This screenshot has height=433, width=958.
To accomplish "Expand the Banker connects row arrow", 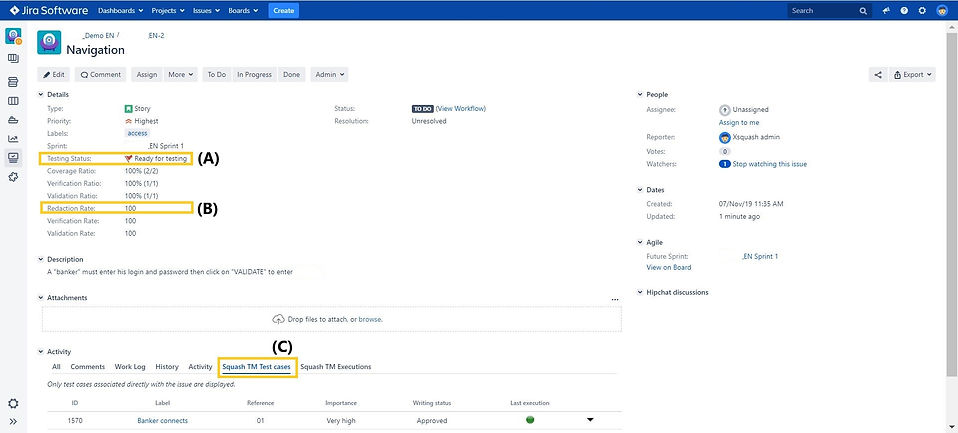I will click(x=590, y=420).
